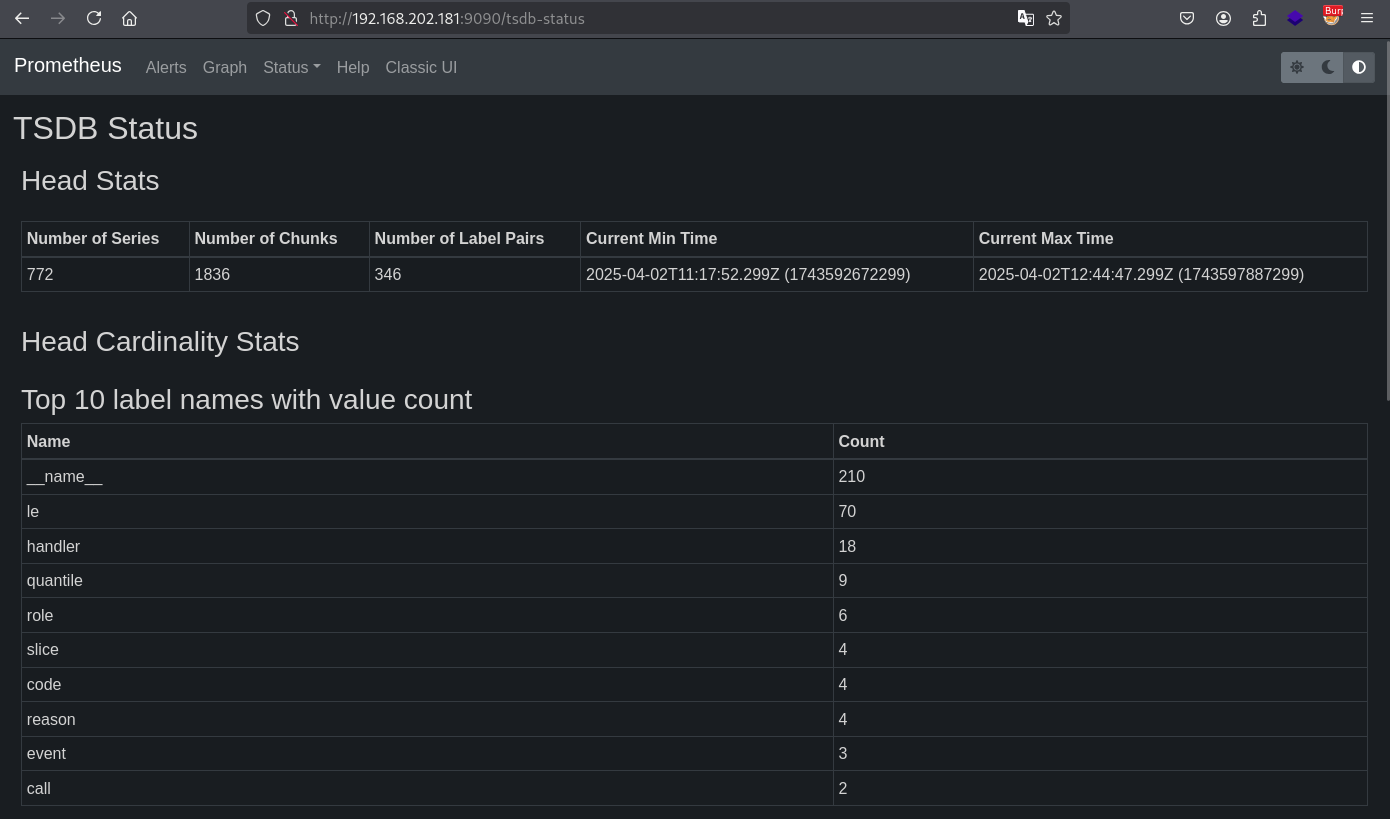The width and height of the screenshot is (1390, 819).
Task: Click the count value 70
Action: tap(847, 511)
